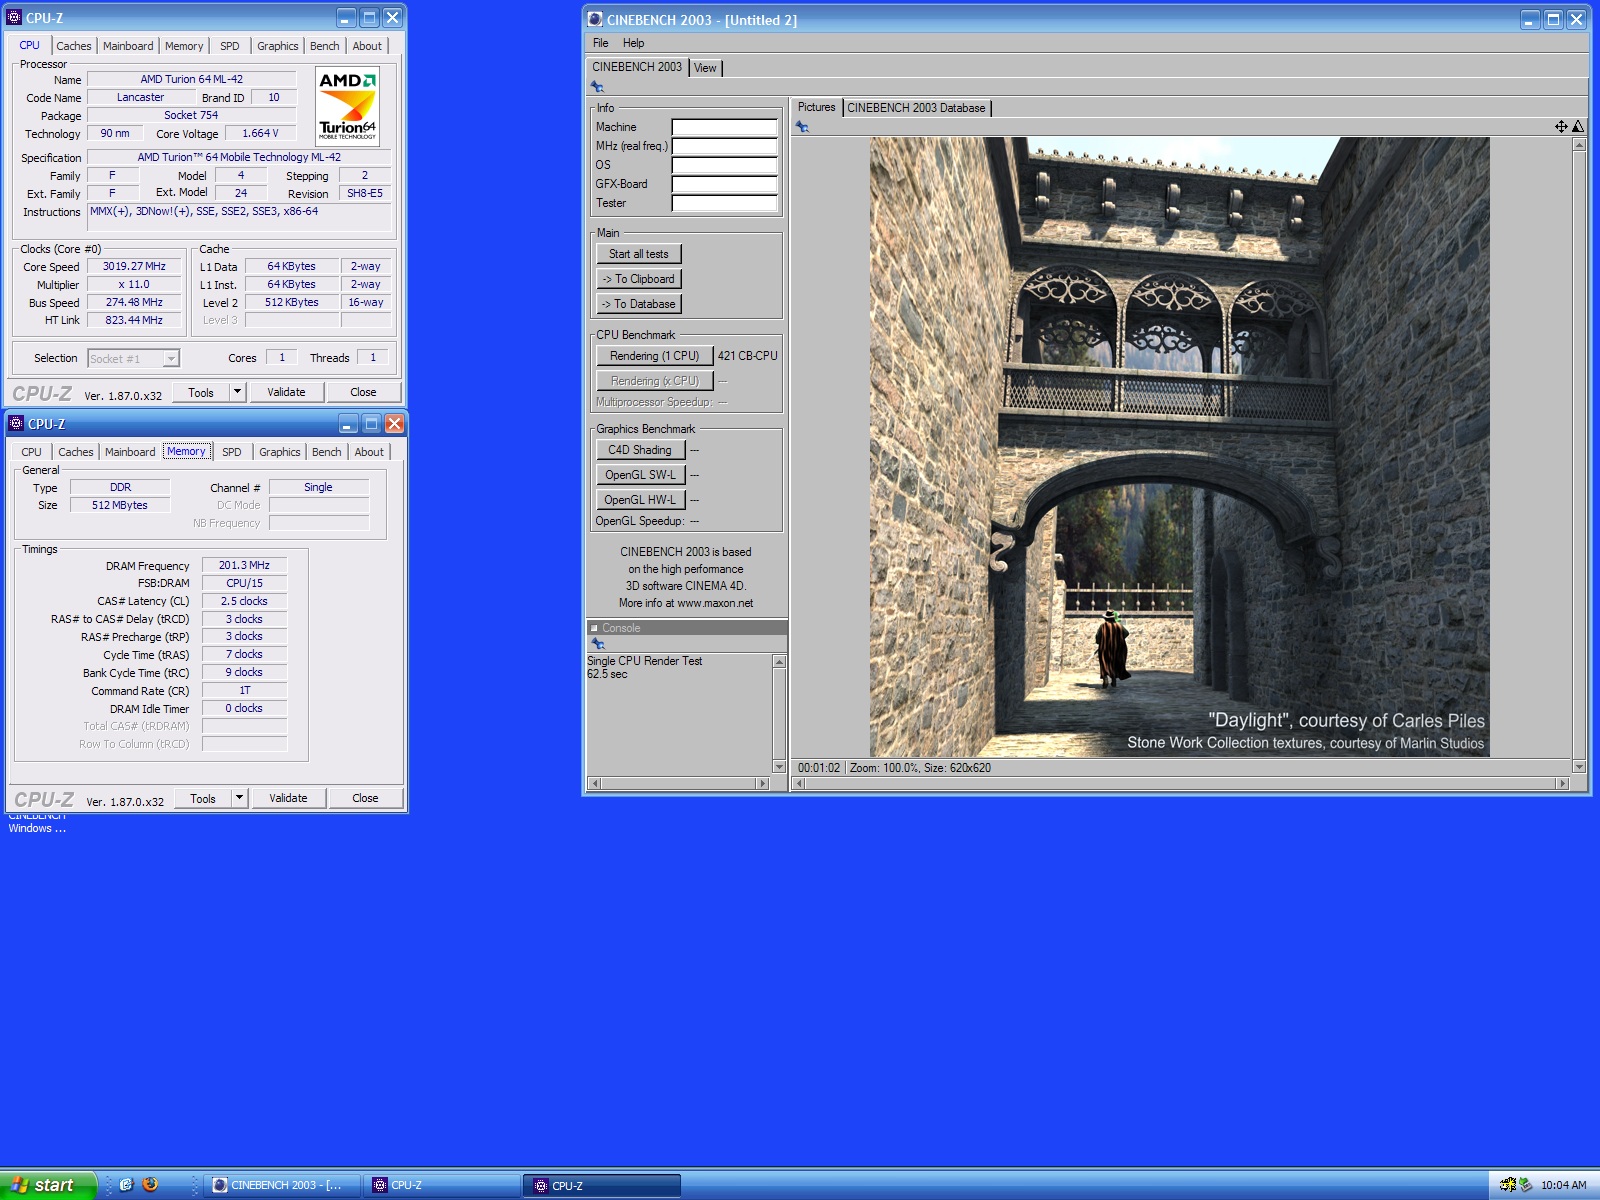Click To Clipboard button
This screenshot has height=1200, width=1600.
(639, 279)
